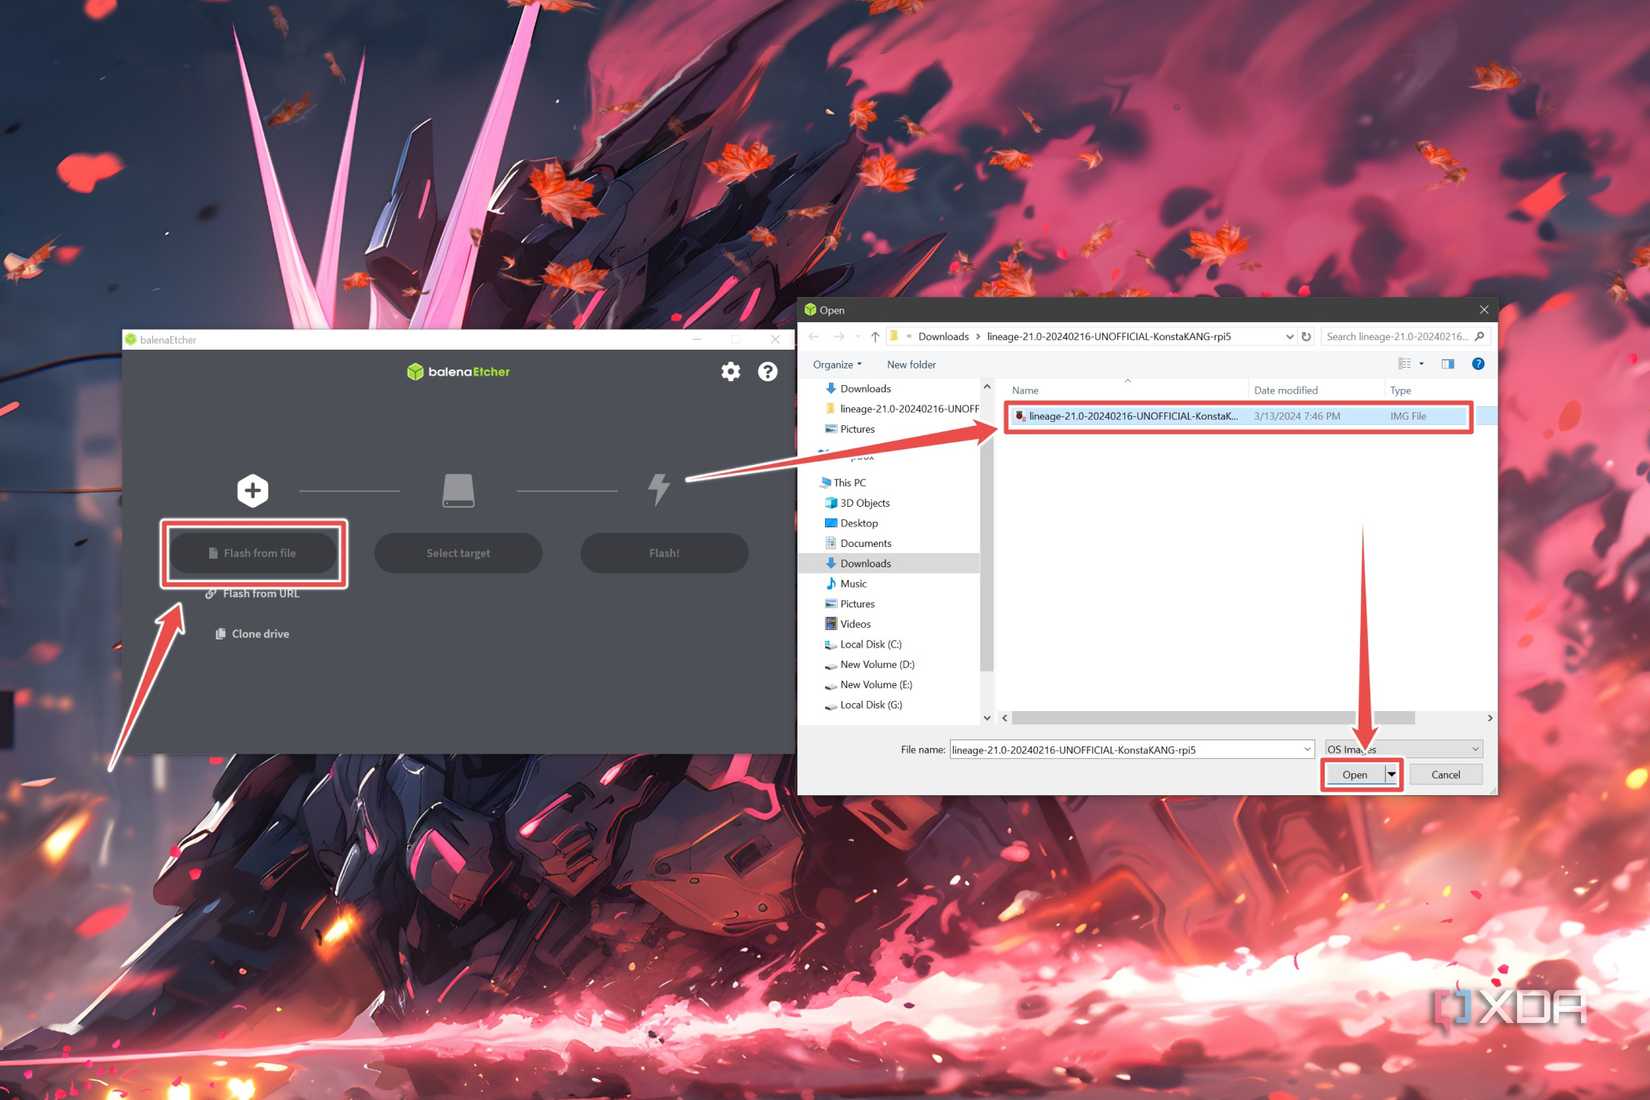The width and height of the screenshot is (1650, 1100).
Task: Select Pictures under This PC
Action: [x=849, y=604]
